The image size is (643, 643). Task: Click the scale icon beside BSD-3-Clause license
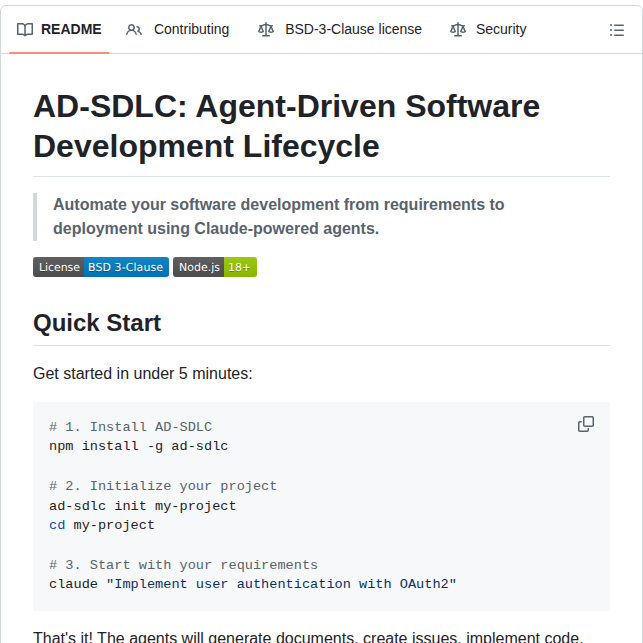[x=266, y=30]
